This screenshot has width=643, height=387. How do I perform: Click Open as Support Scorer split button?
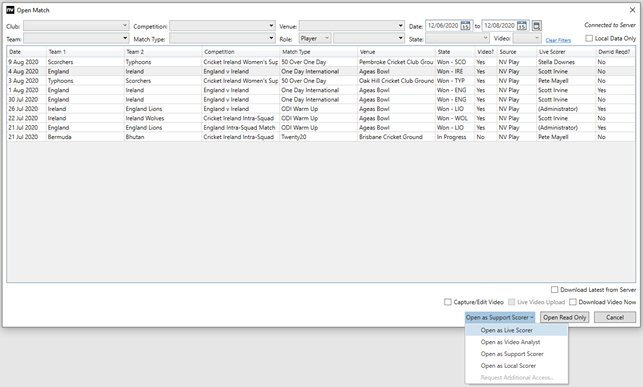coord(500,317)
